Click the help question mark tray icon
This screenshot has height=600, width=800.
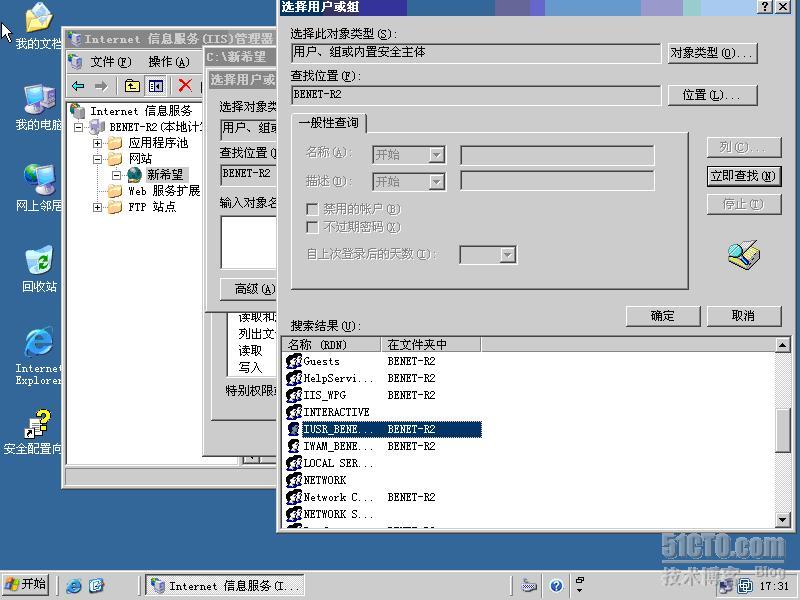(556, 586)
